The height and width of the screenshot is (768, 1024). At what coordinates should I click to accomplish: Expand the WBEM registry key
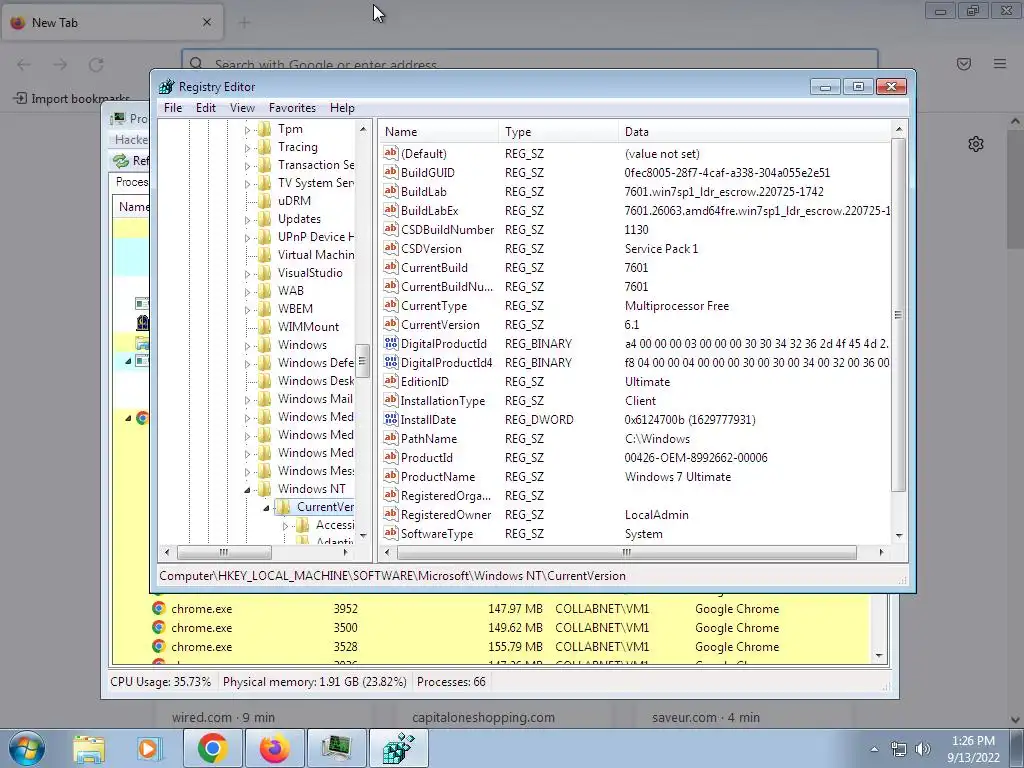248,310
